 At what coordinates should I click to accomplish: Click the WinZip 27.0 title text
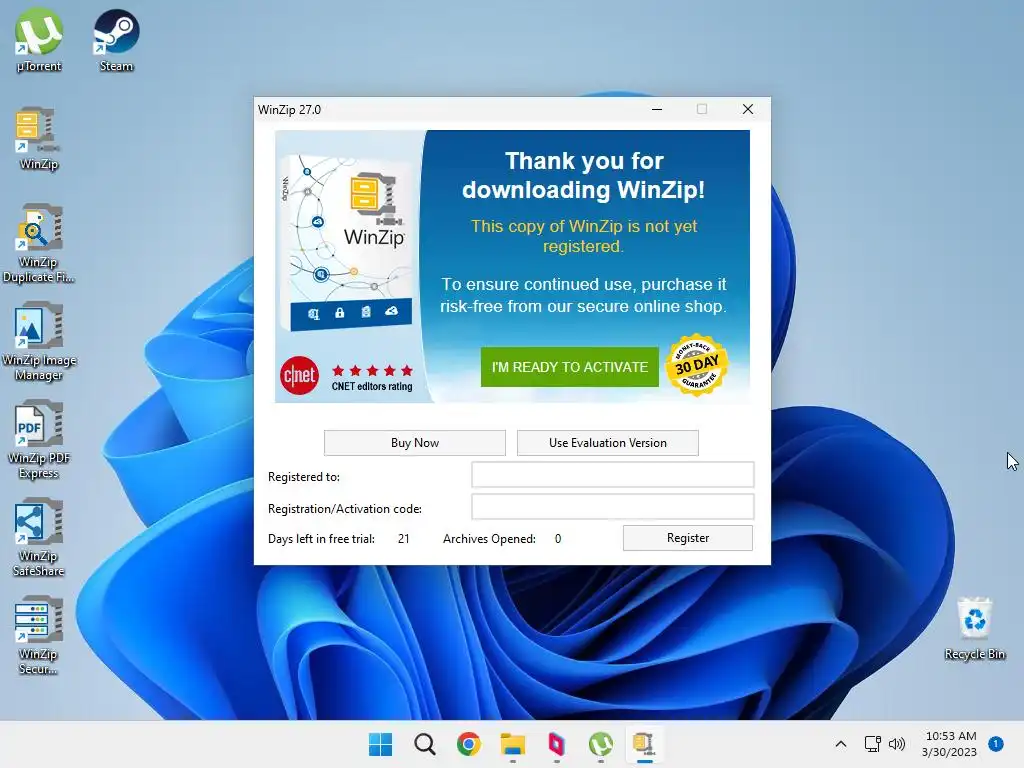coord(289,110)
